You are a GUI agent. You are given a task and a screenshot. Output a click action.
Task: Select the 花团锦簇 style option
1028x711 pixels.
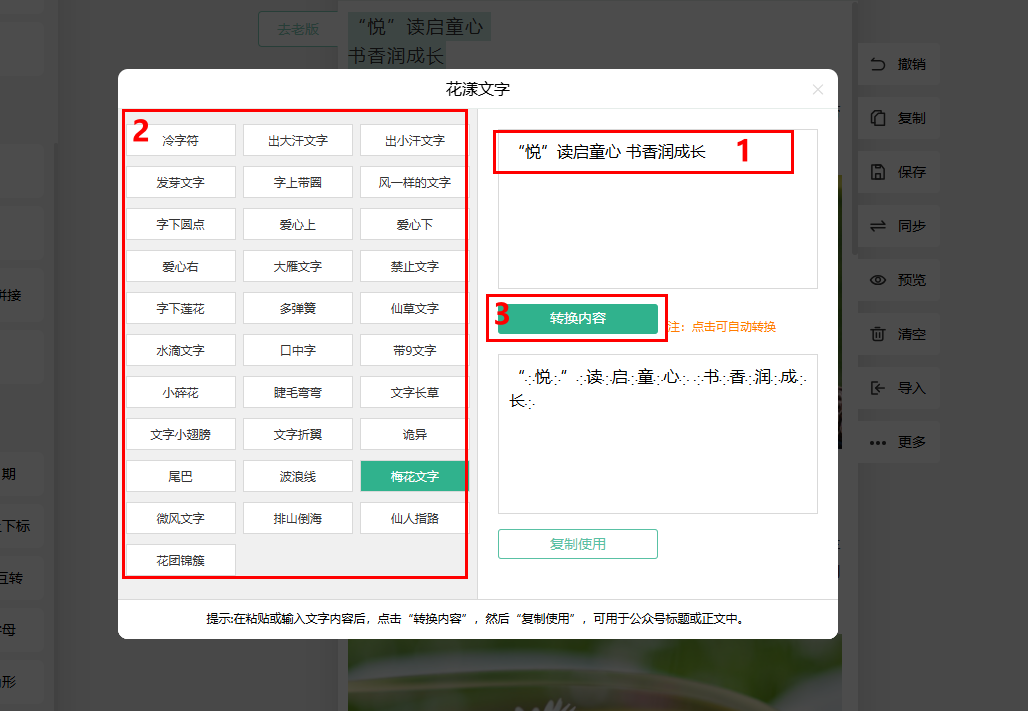[180, 561]
